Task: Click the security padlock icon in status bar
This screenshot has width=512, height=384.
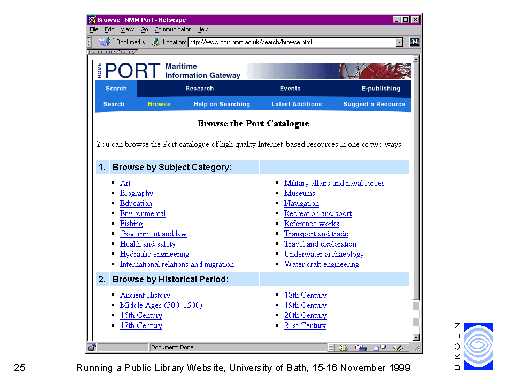Action: click(92, 348)
